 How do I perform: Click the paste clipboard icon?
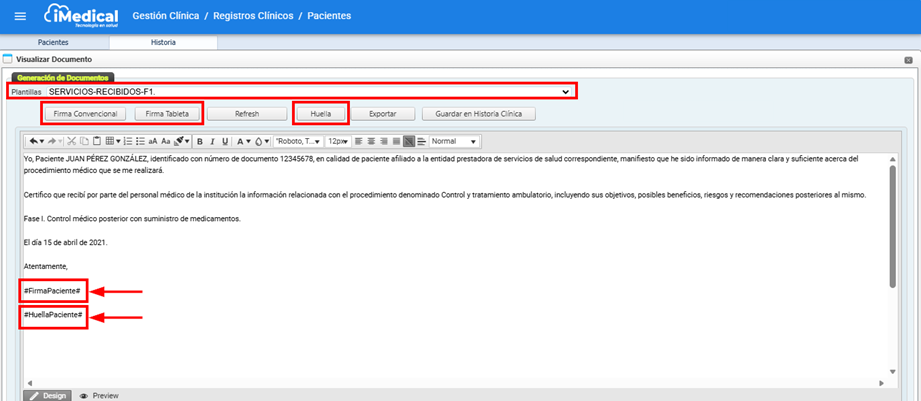point(97,141)
